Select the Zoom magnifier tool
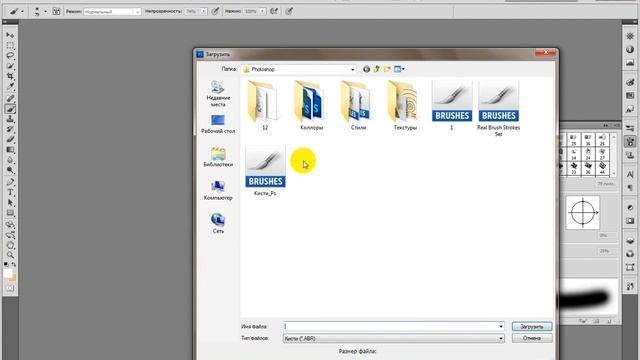The image size is (640, 360). coord(10,255)
